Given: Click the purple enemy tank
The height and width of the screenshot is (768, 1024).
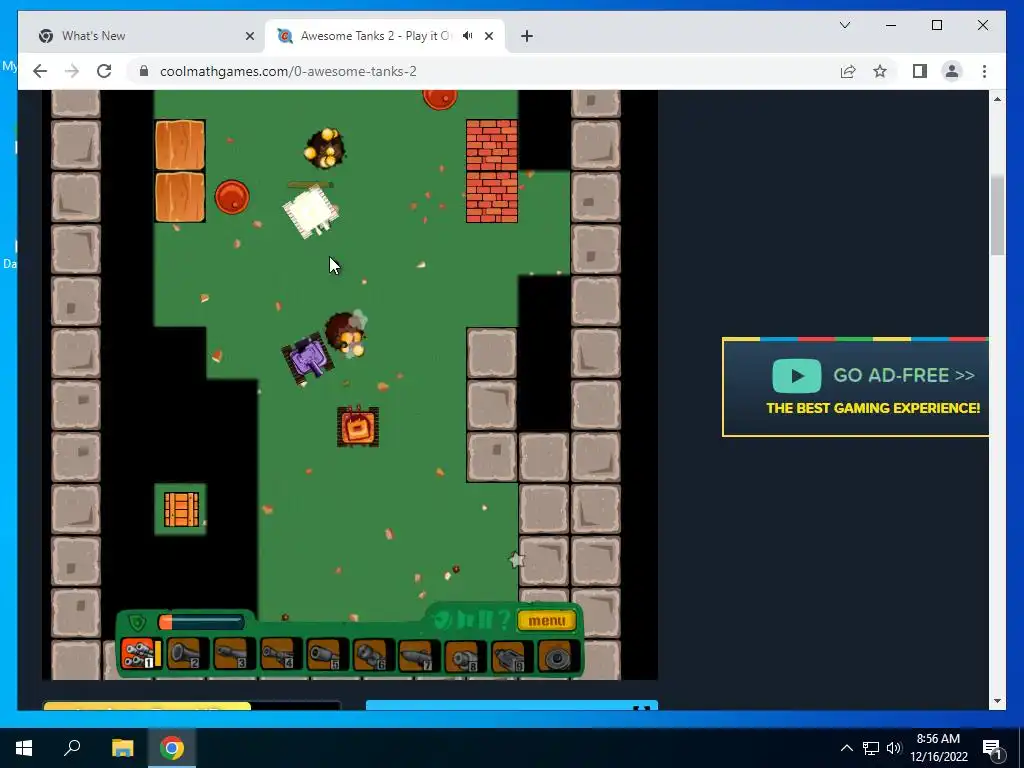Looking at the screenshot, I should [x=308, y=359].
